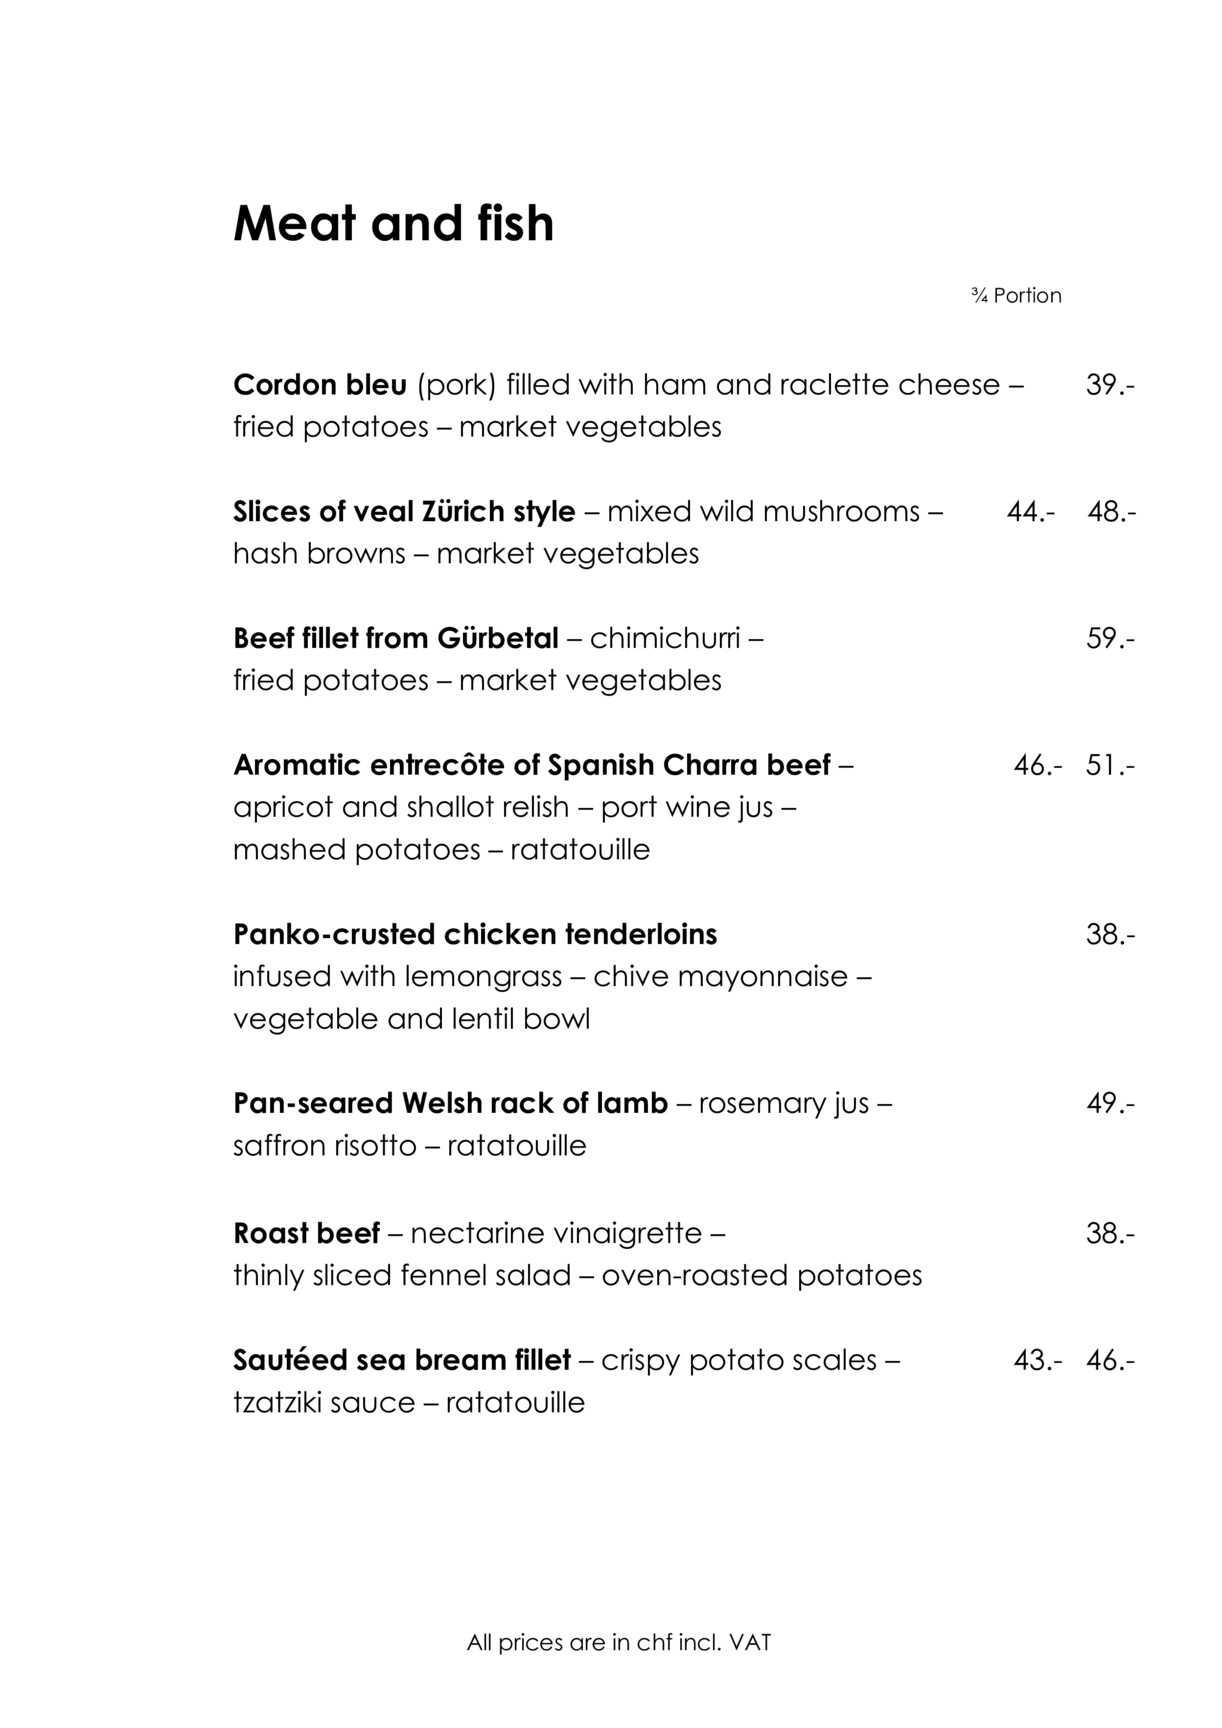Select the Cordon bleu dish name
Viewport: 1222px width, 1728px height.
click(320, 385)
